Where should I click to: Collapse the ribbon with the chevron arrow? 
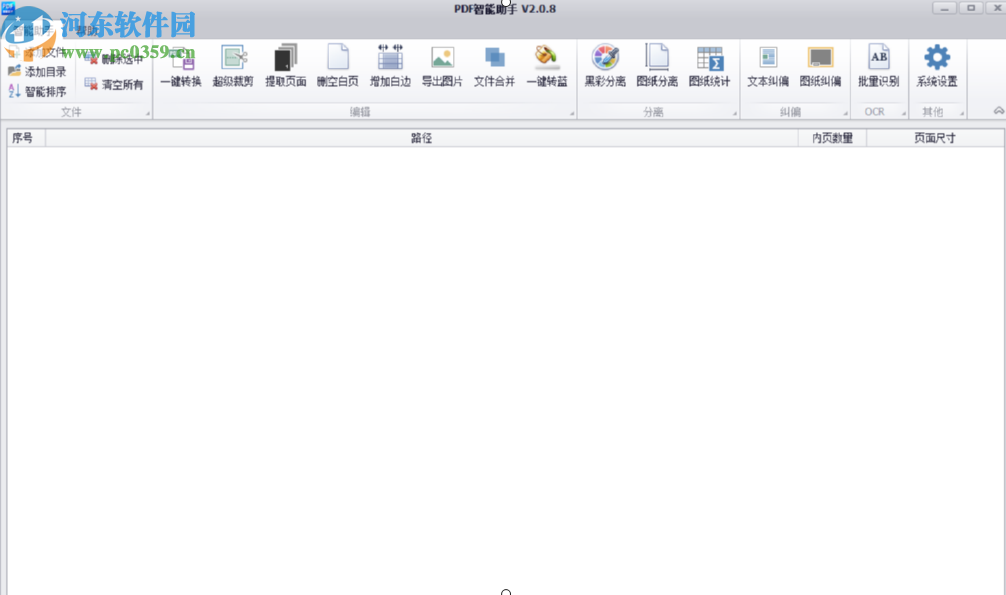[996, 110]
